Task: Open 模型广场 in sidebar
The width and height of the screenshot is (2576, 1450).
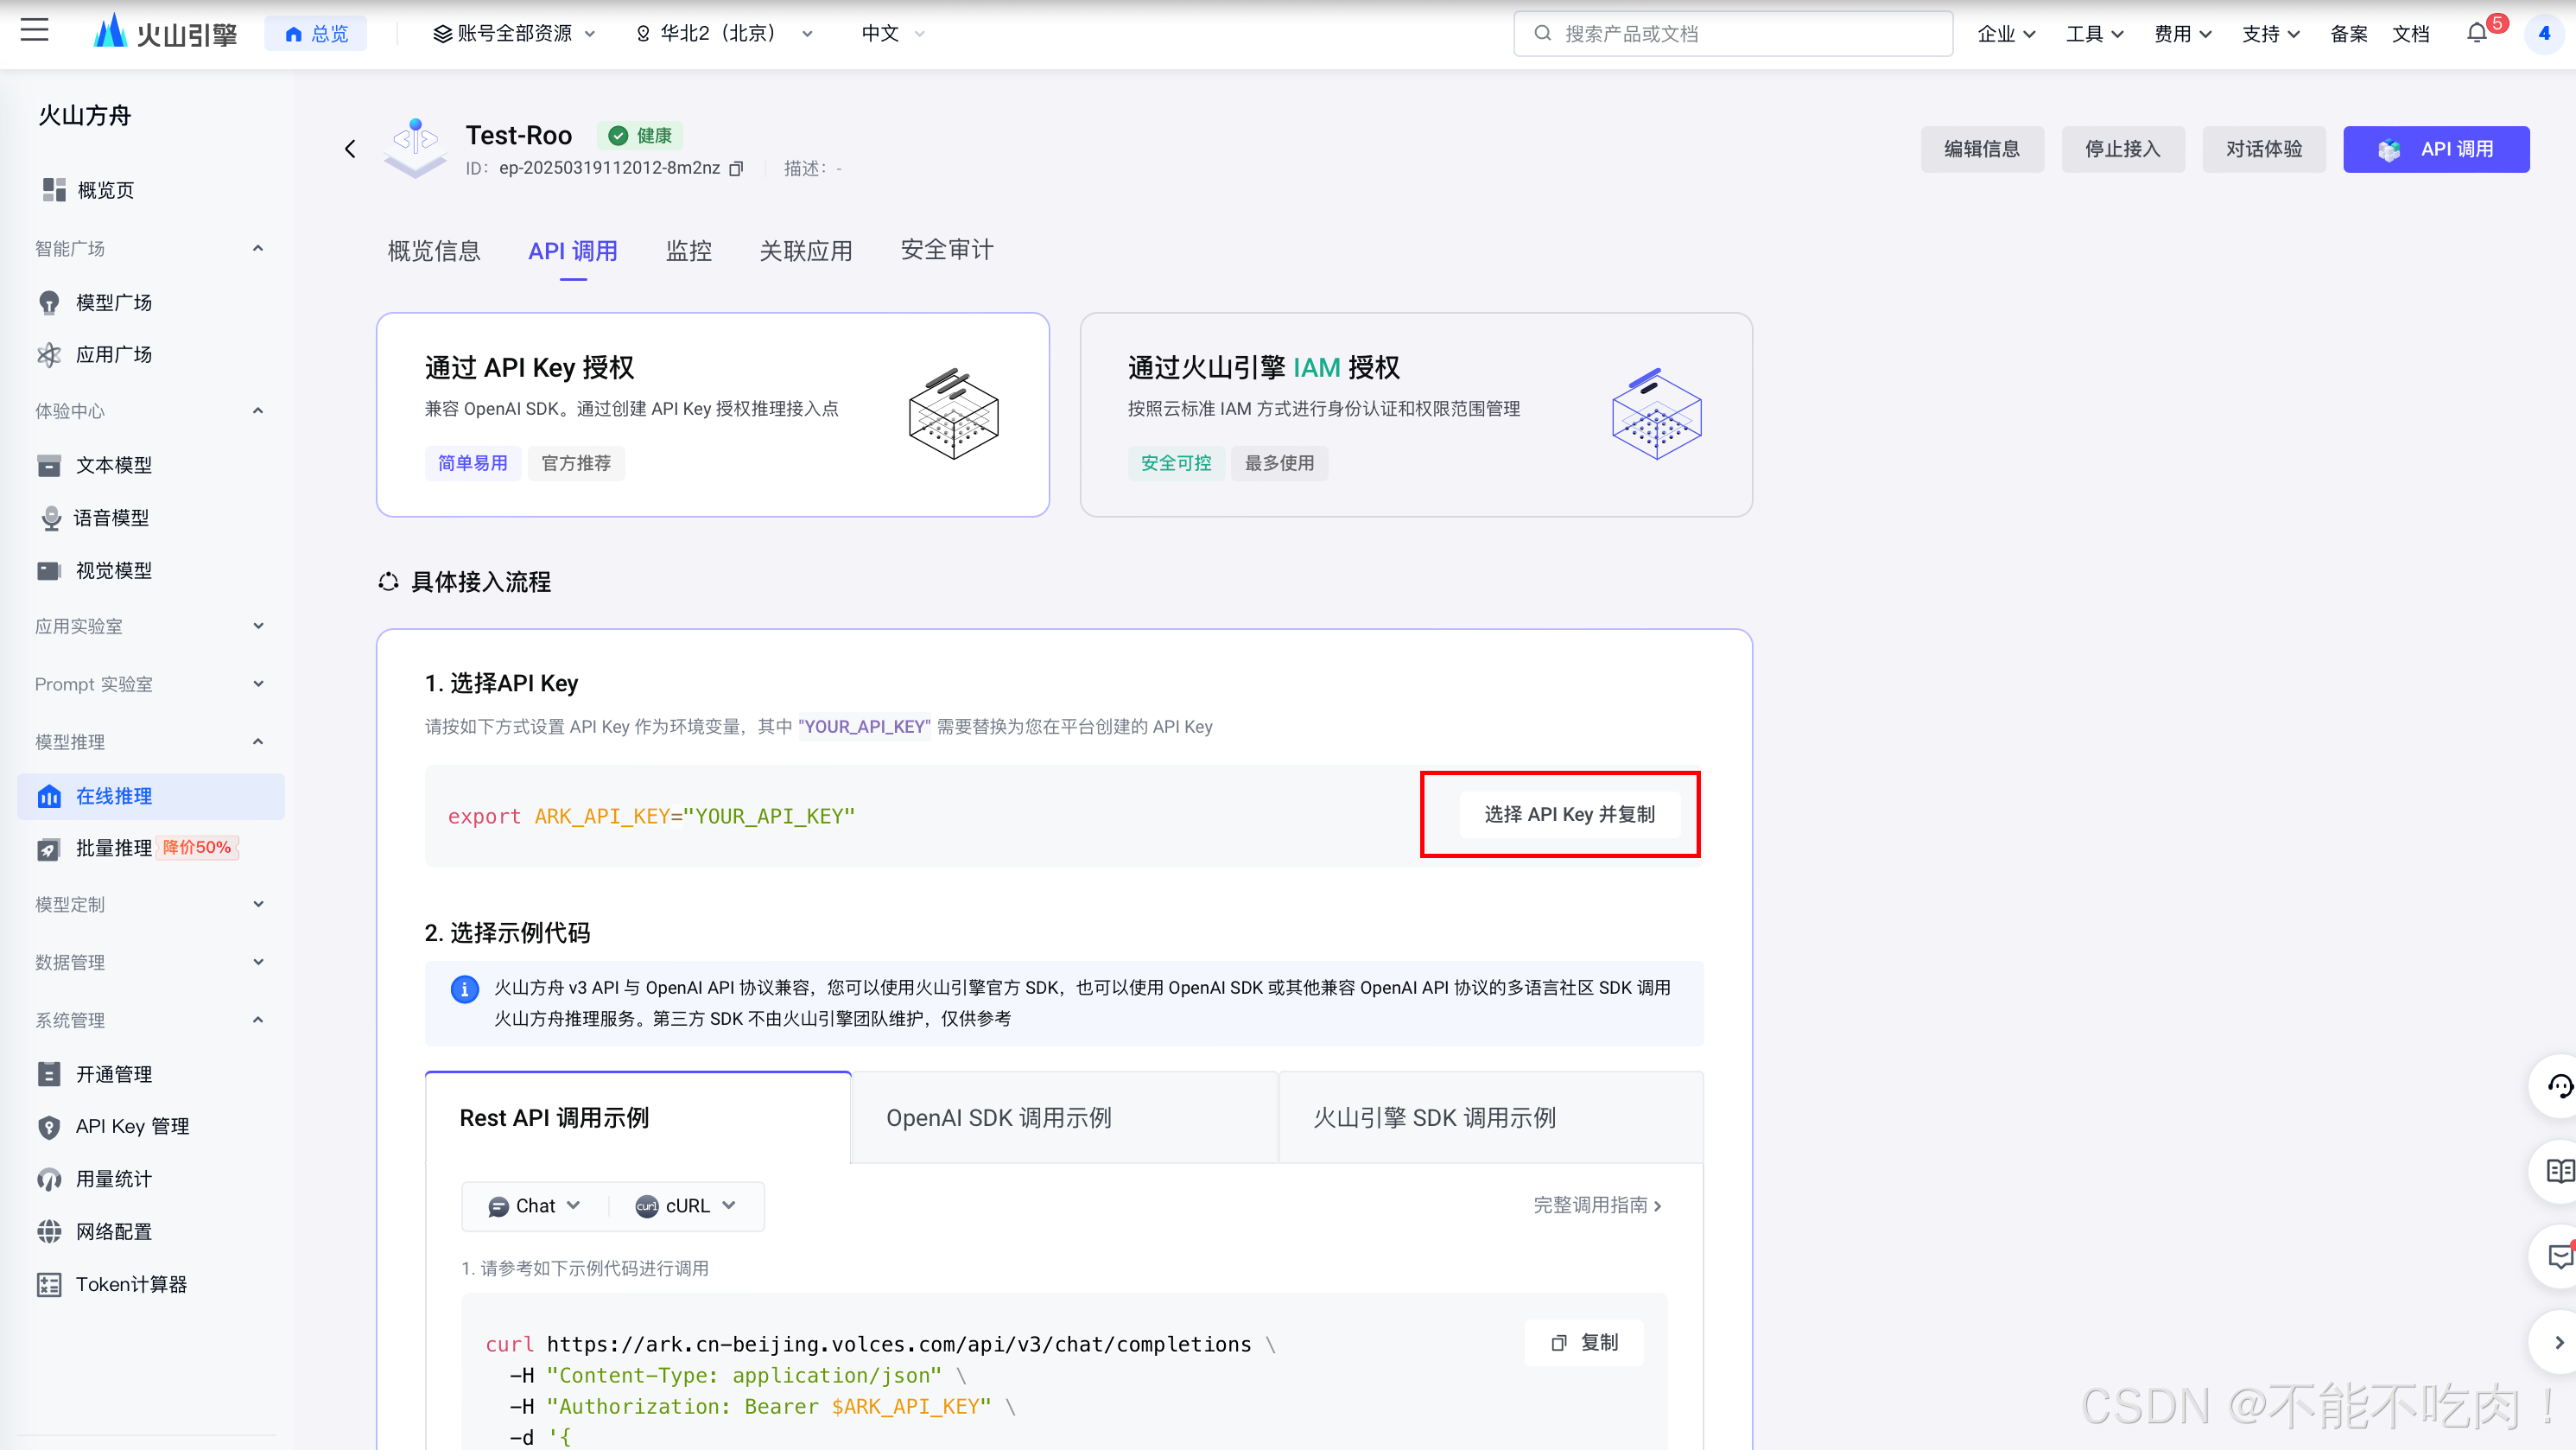Action: pyautogui.click(x=113, y=302)
